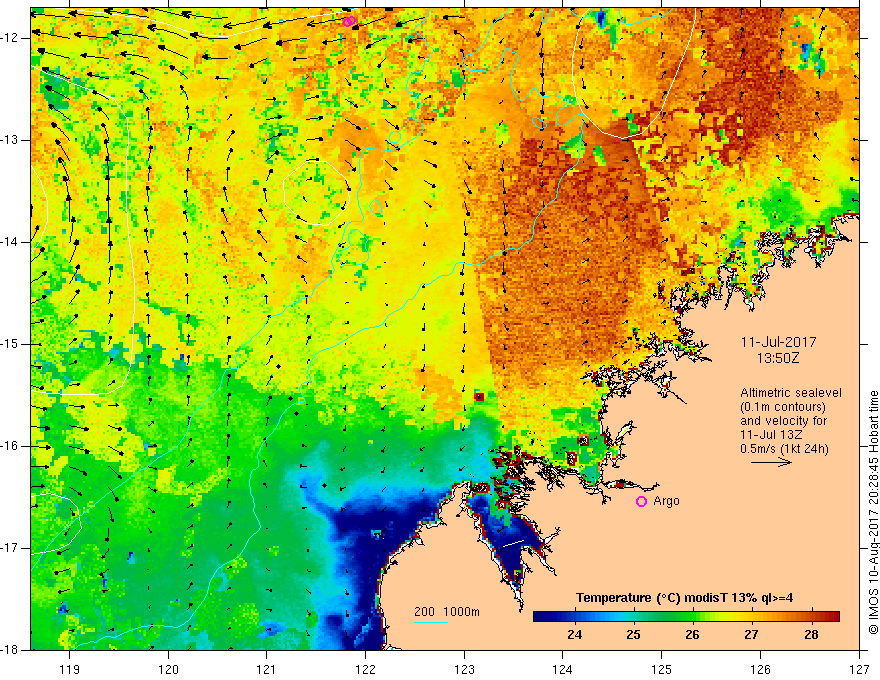Click the "28" colorbar tick label

tap(811, 635)
